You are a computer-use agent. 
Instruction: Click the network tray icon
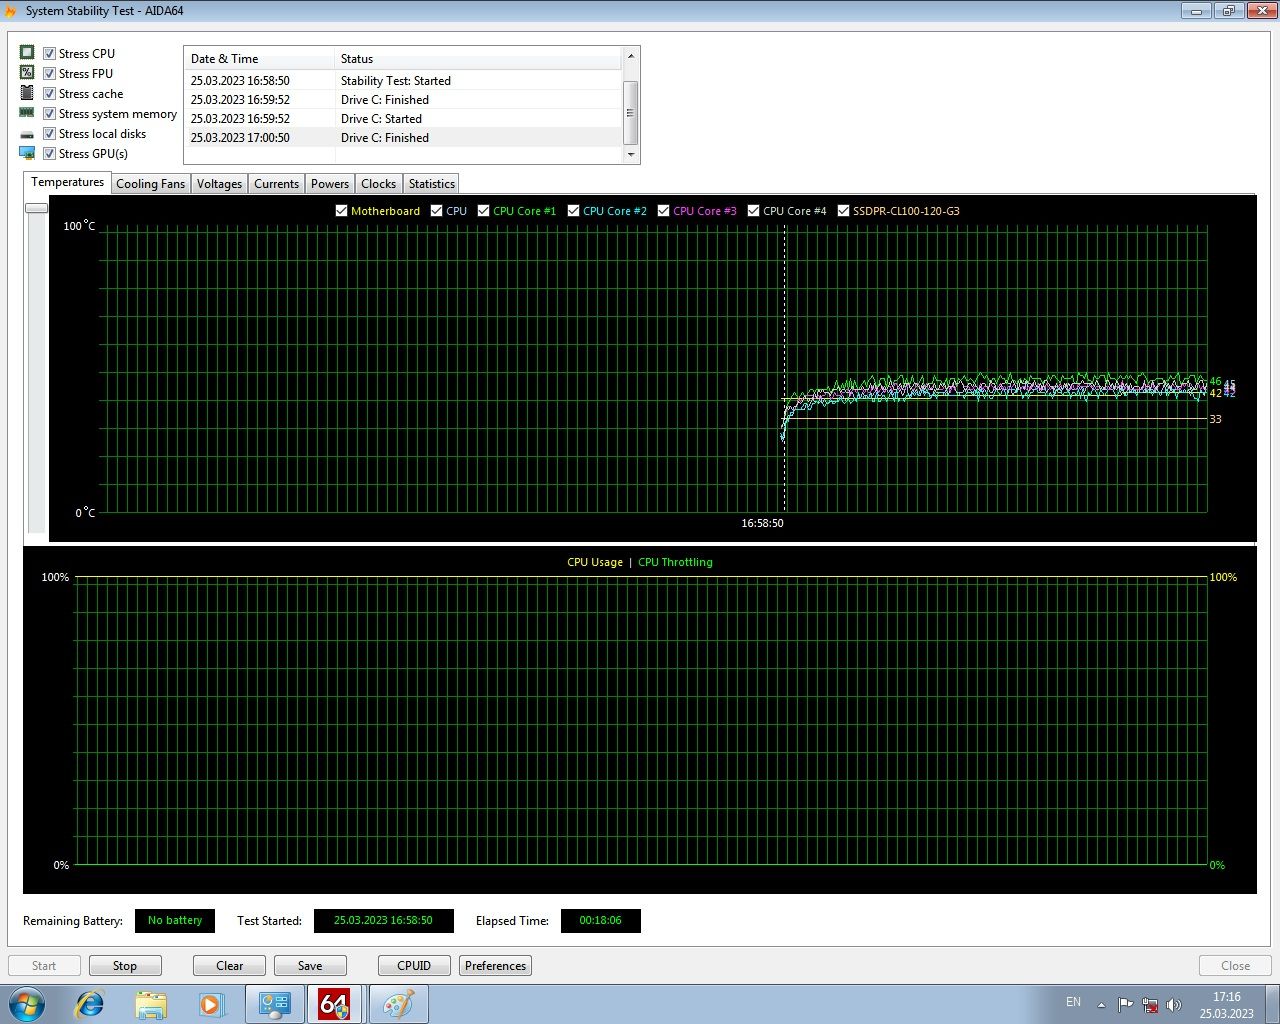1150,1005
